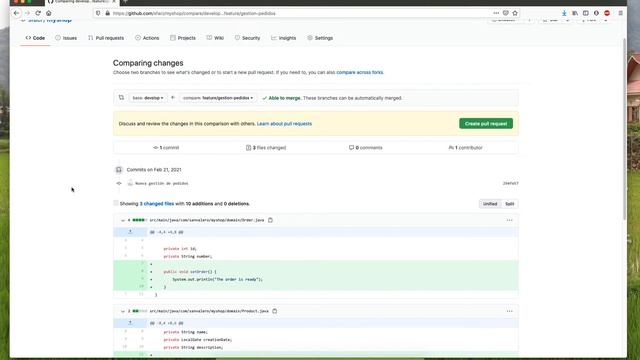Expand hidden lines above in Product.java diff
The height and width of the screenshot is (360, 640).
[x=130, y=323]
